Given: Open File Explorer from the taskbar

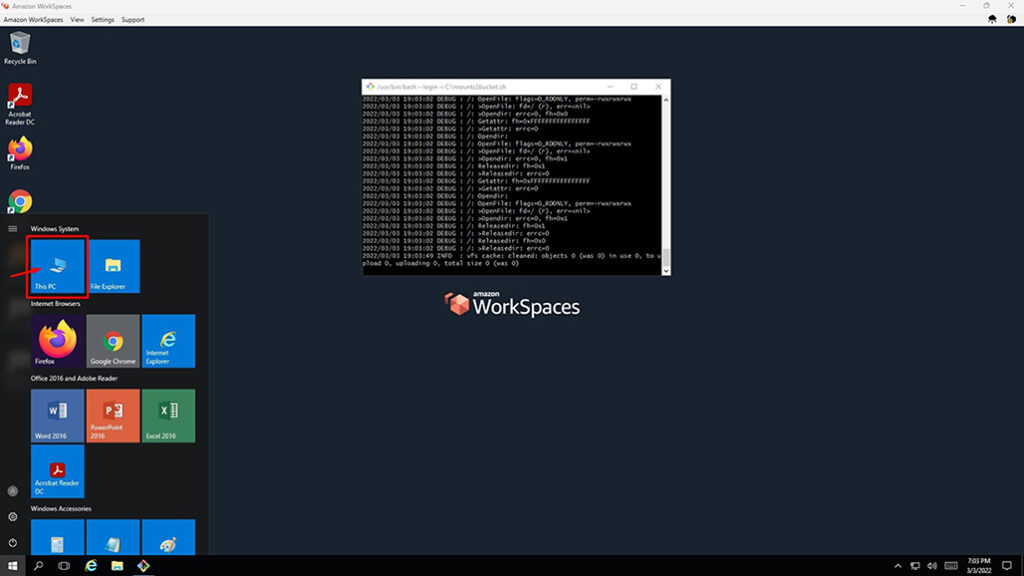Looking at the screenshot, I should (x=117, y=566).
